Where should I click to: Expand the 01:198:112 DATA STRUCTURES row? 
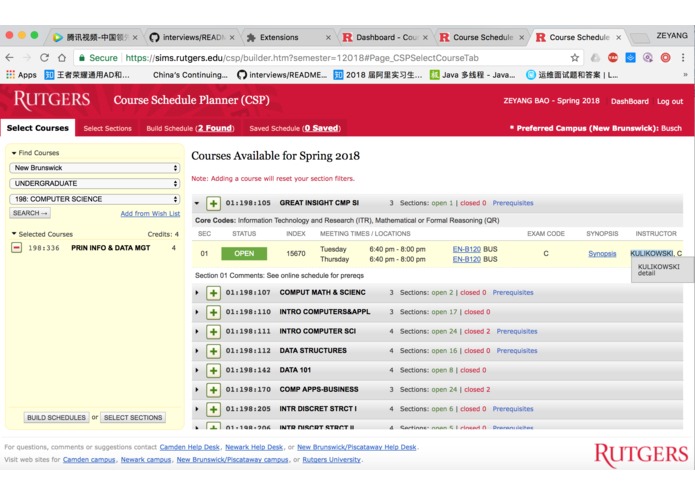[x=197, y=351]
